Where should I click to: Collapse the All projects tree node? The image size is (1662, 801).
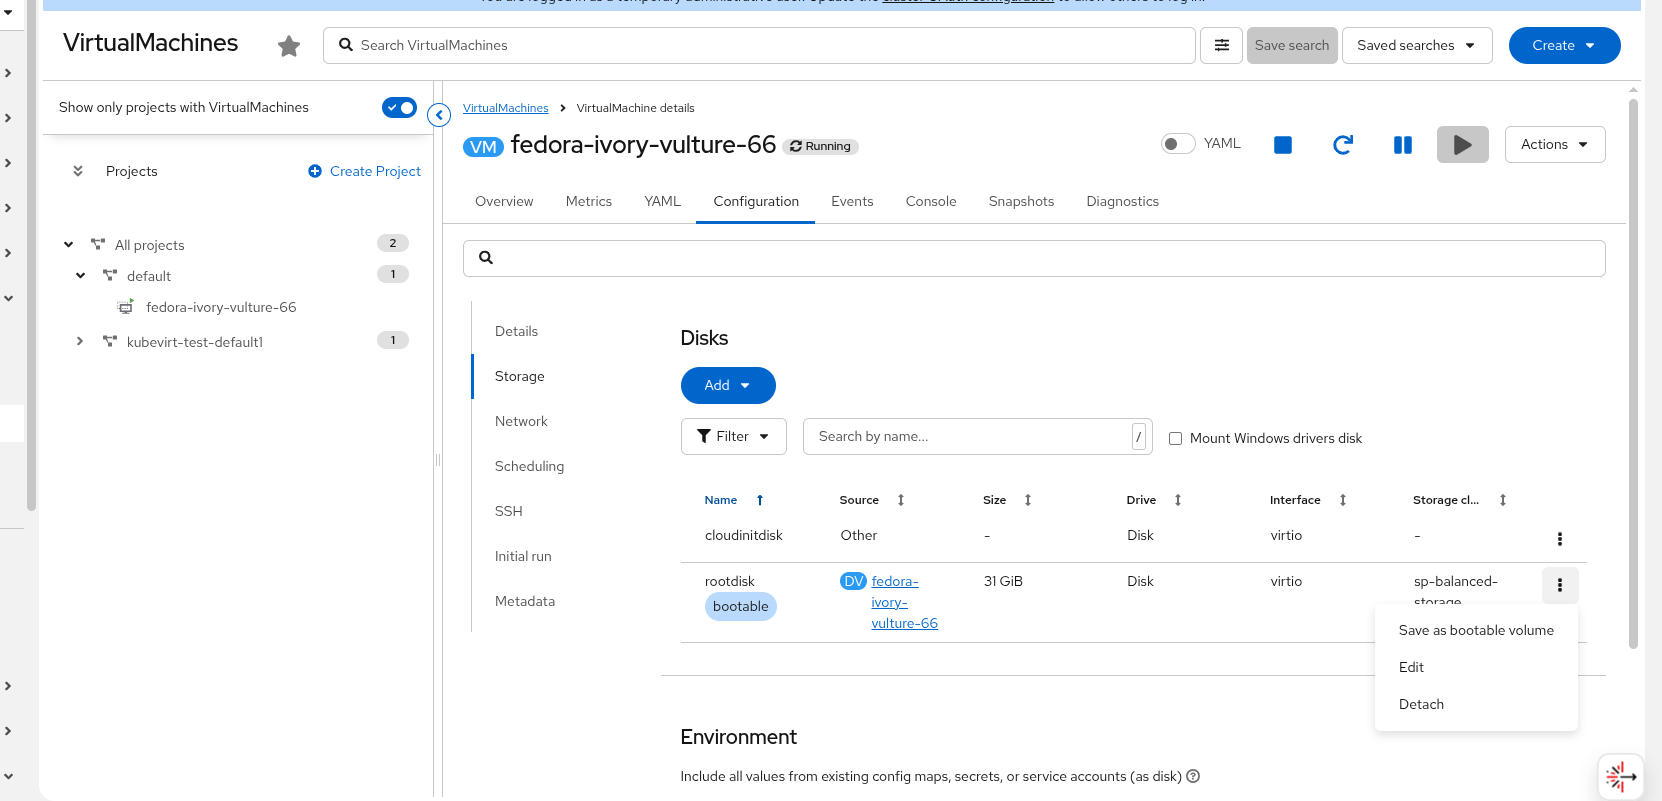click(69, 245)
